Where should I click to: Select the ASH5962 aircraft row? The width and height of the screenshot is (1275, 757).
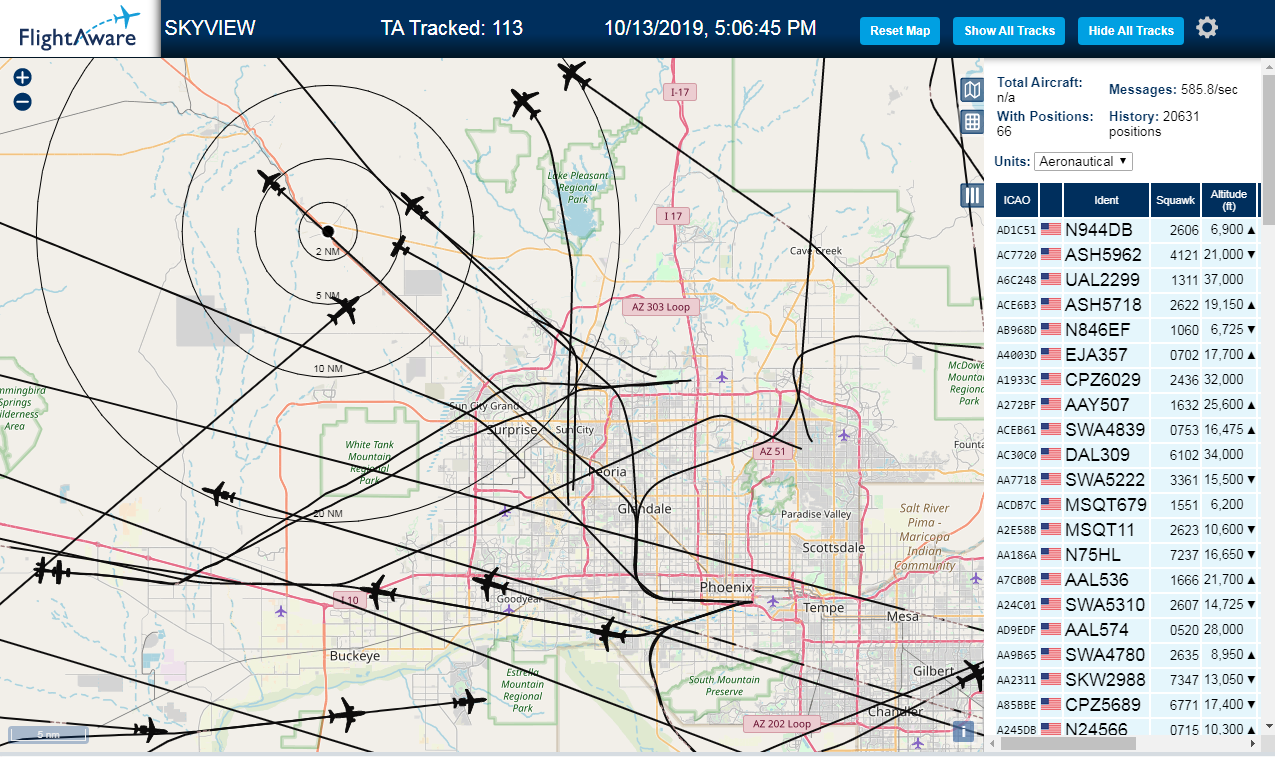1127,254
